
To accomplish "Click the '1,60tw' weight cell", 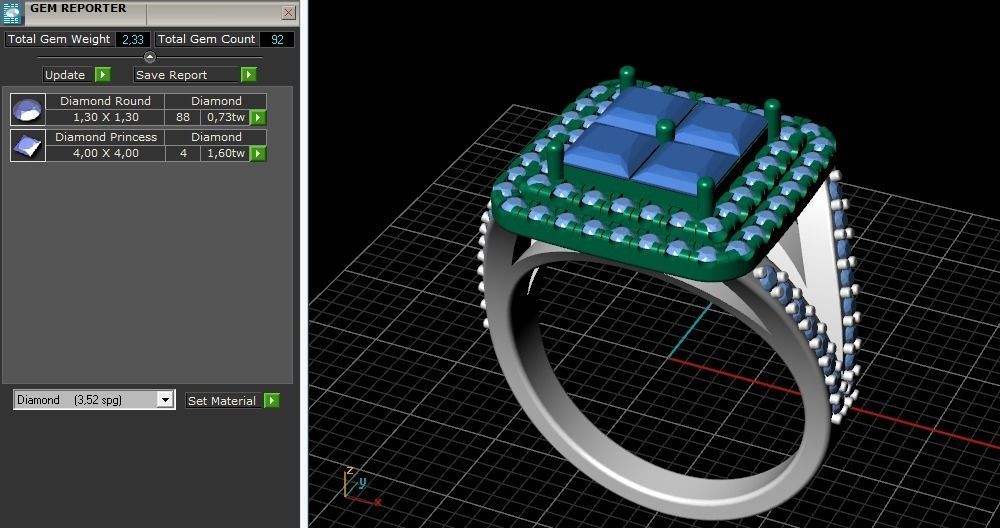I will click(x=225, y=154).
